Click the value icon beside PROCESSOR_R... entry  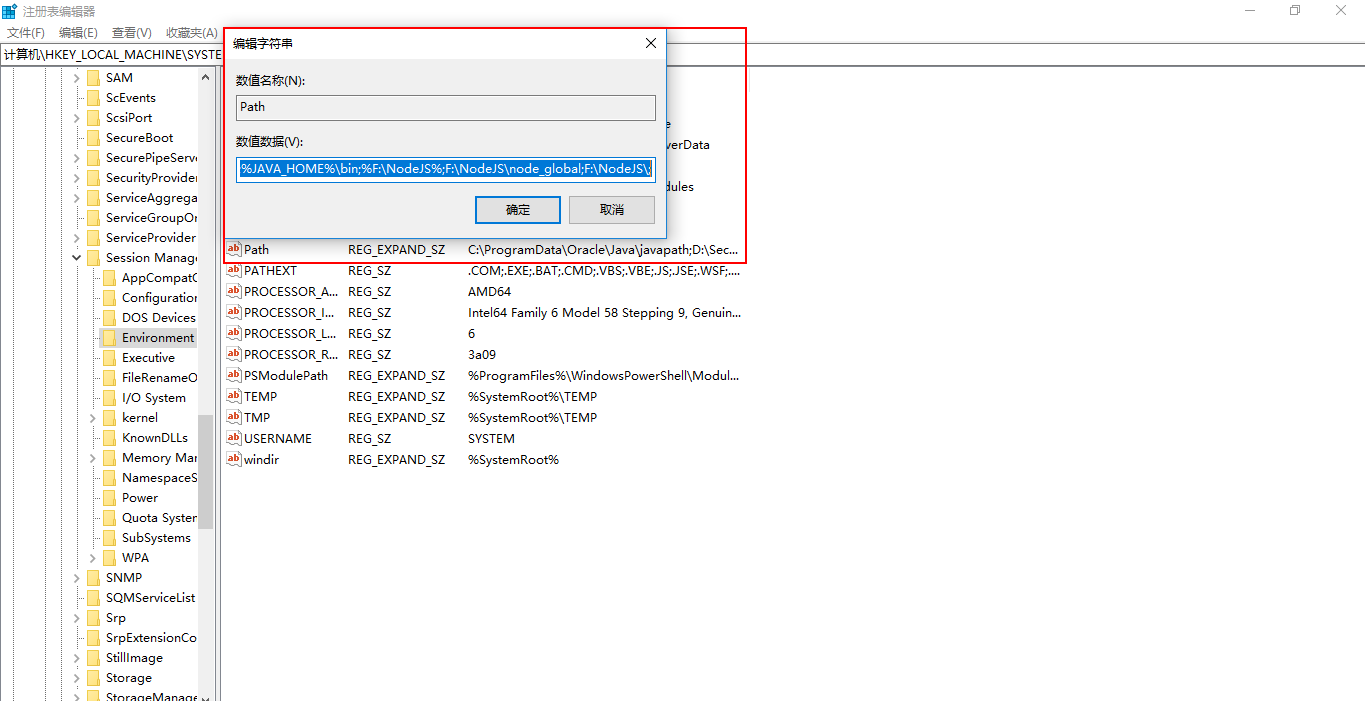tap(234, 355)
